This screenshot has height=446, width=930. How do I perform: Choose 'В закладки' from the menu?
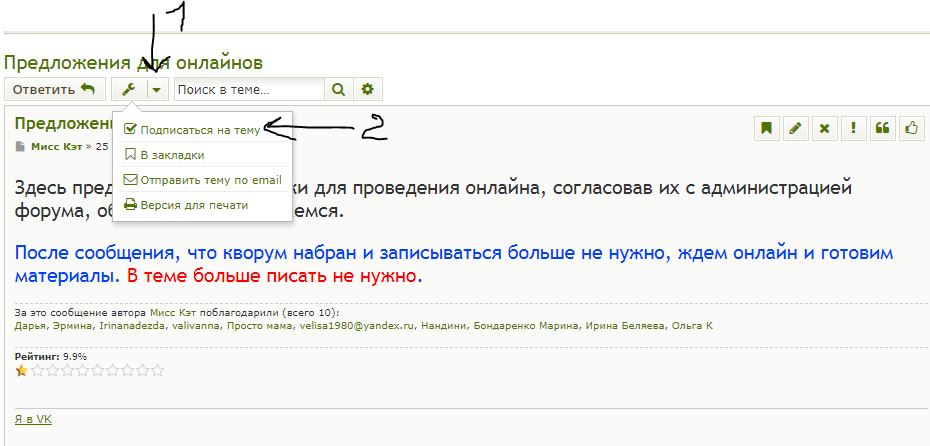(172, 155)
